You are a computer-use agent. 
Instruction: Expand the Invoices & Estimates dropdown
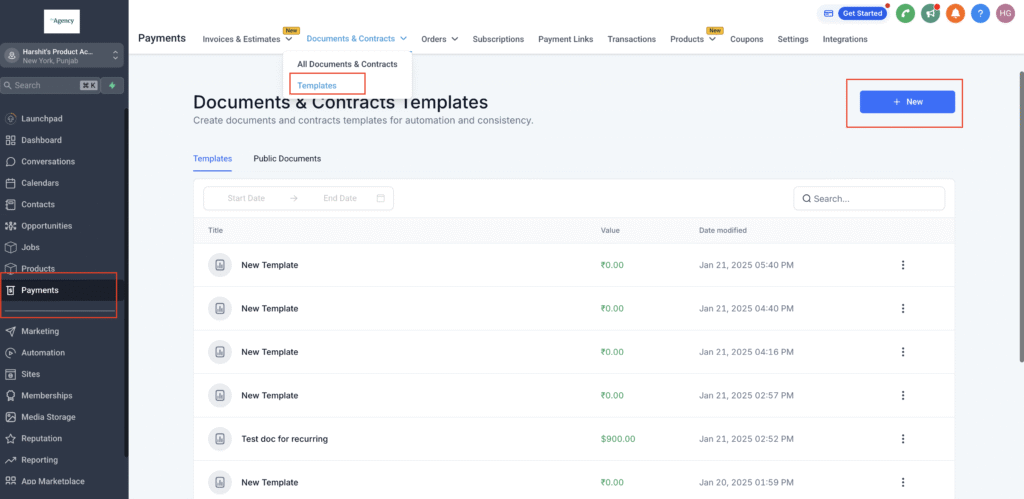coord(247,39)
